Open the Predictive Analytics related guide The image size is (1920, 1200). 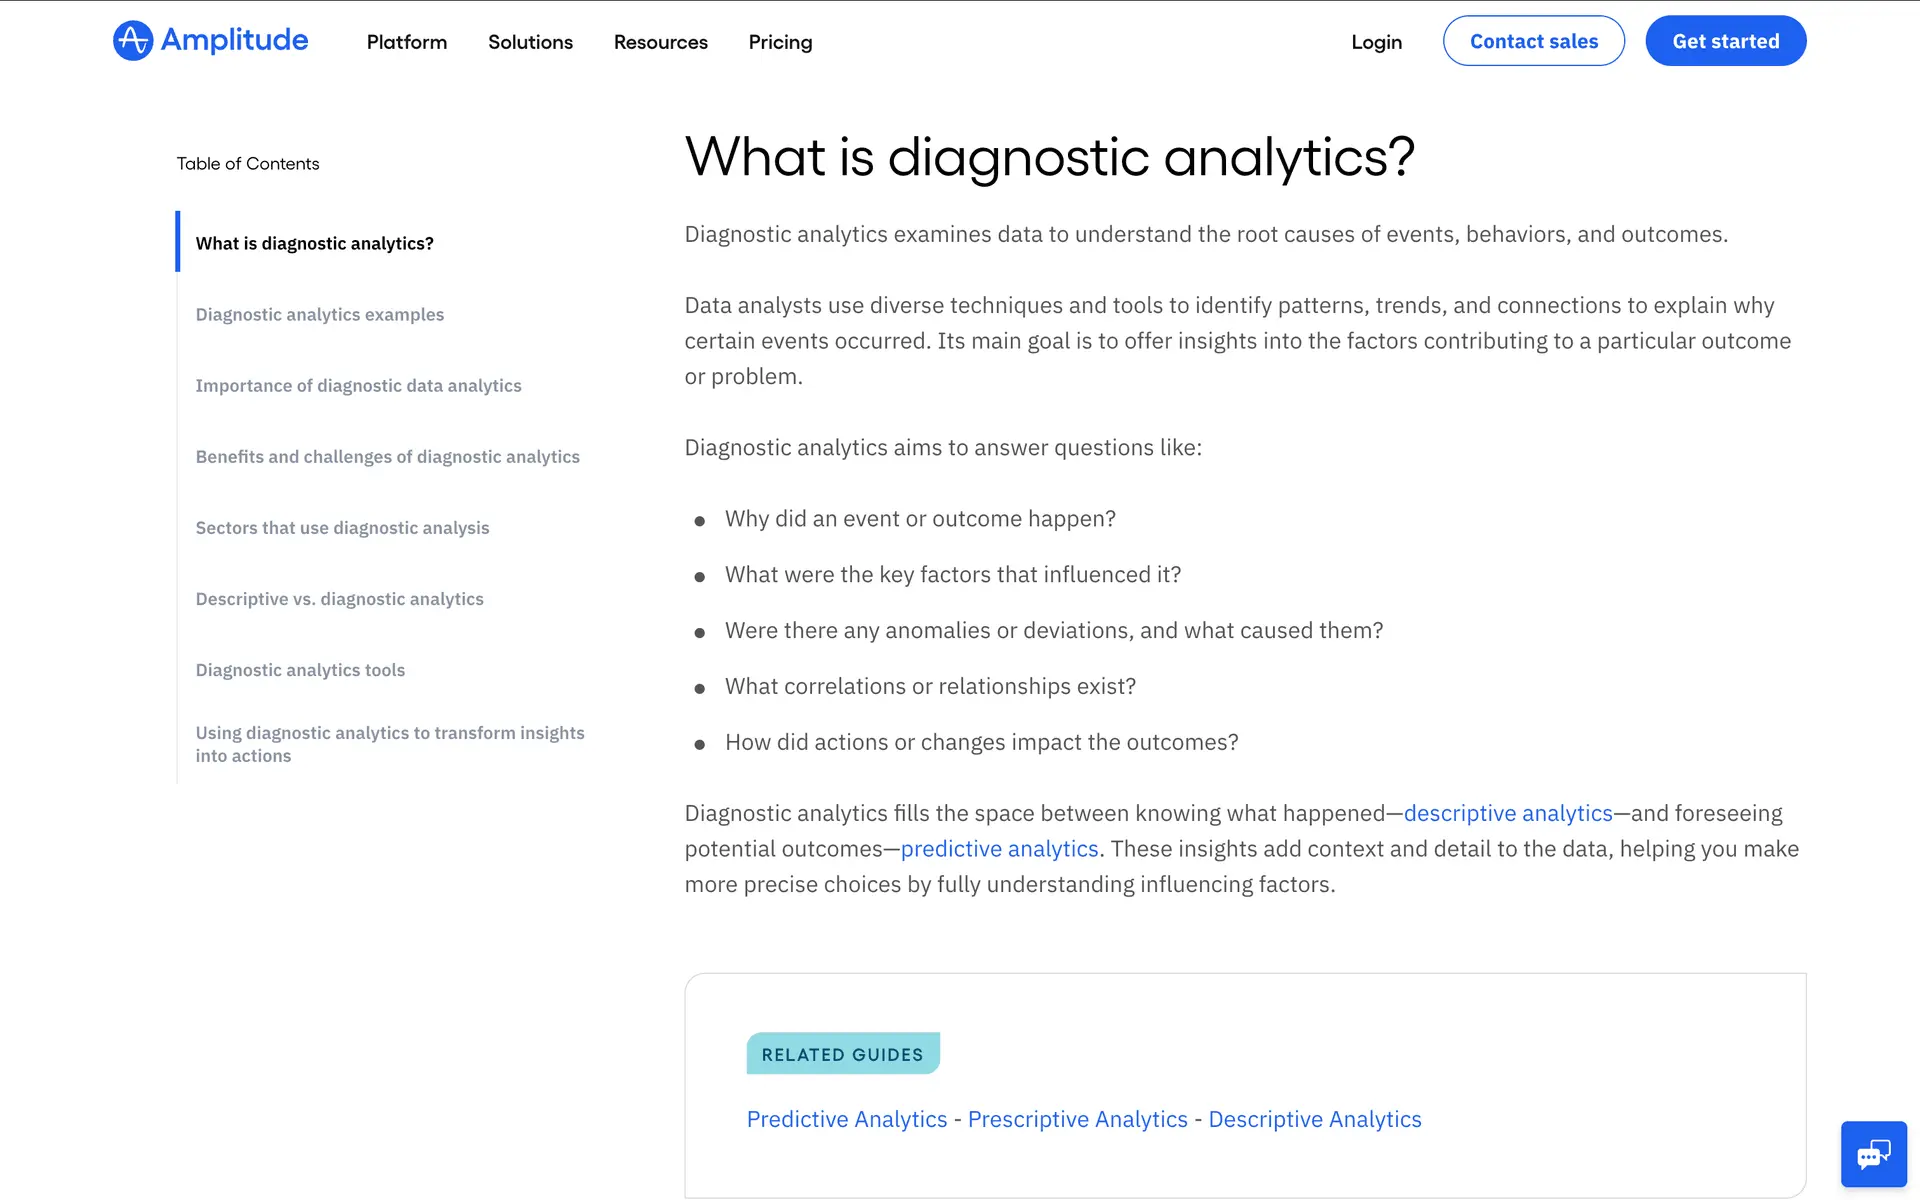click(846, 1119)
